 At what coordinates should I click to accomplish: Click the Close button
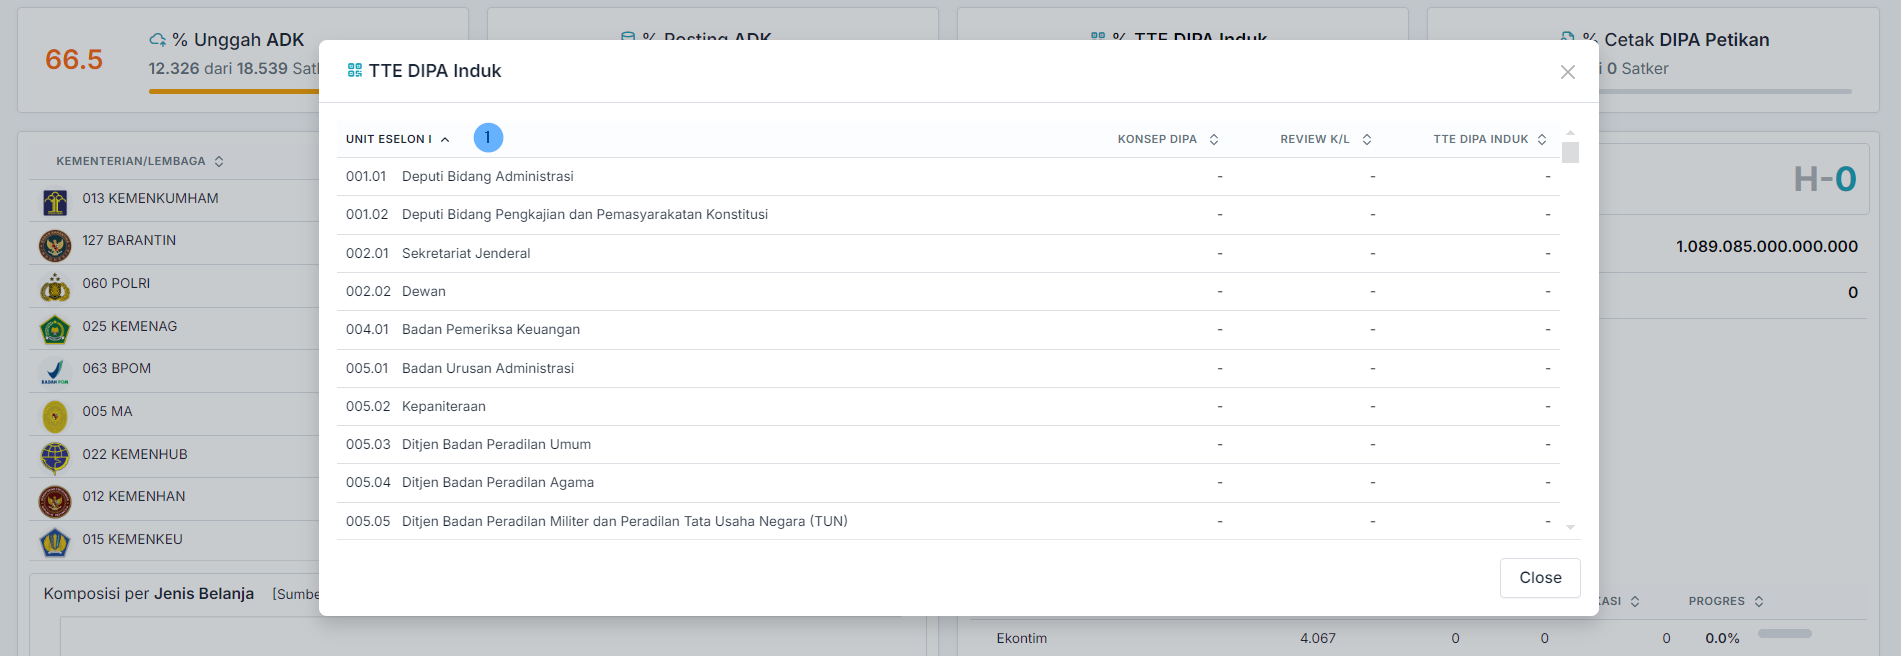coord(1539,578)
